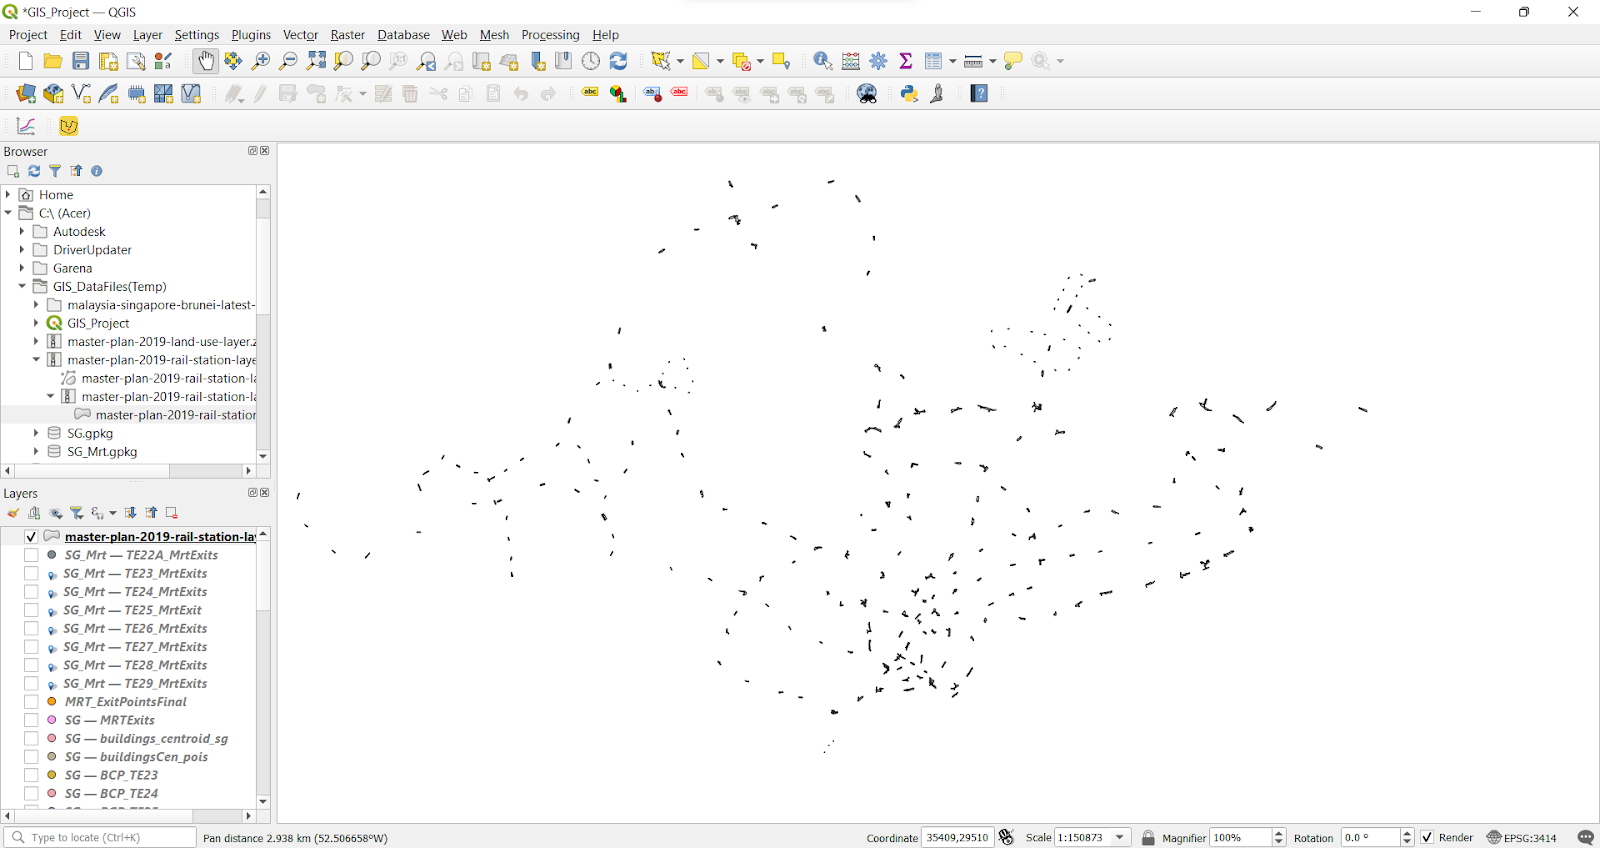Collapse the GIS_DataFiles(Temp) folder
1600x848 pixels.
click(x=22, y=286)
